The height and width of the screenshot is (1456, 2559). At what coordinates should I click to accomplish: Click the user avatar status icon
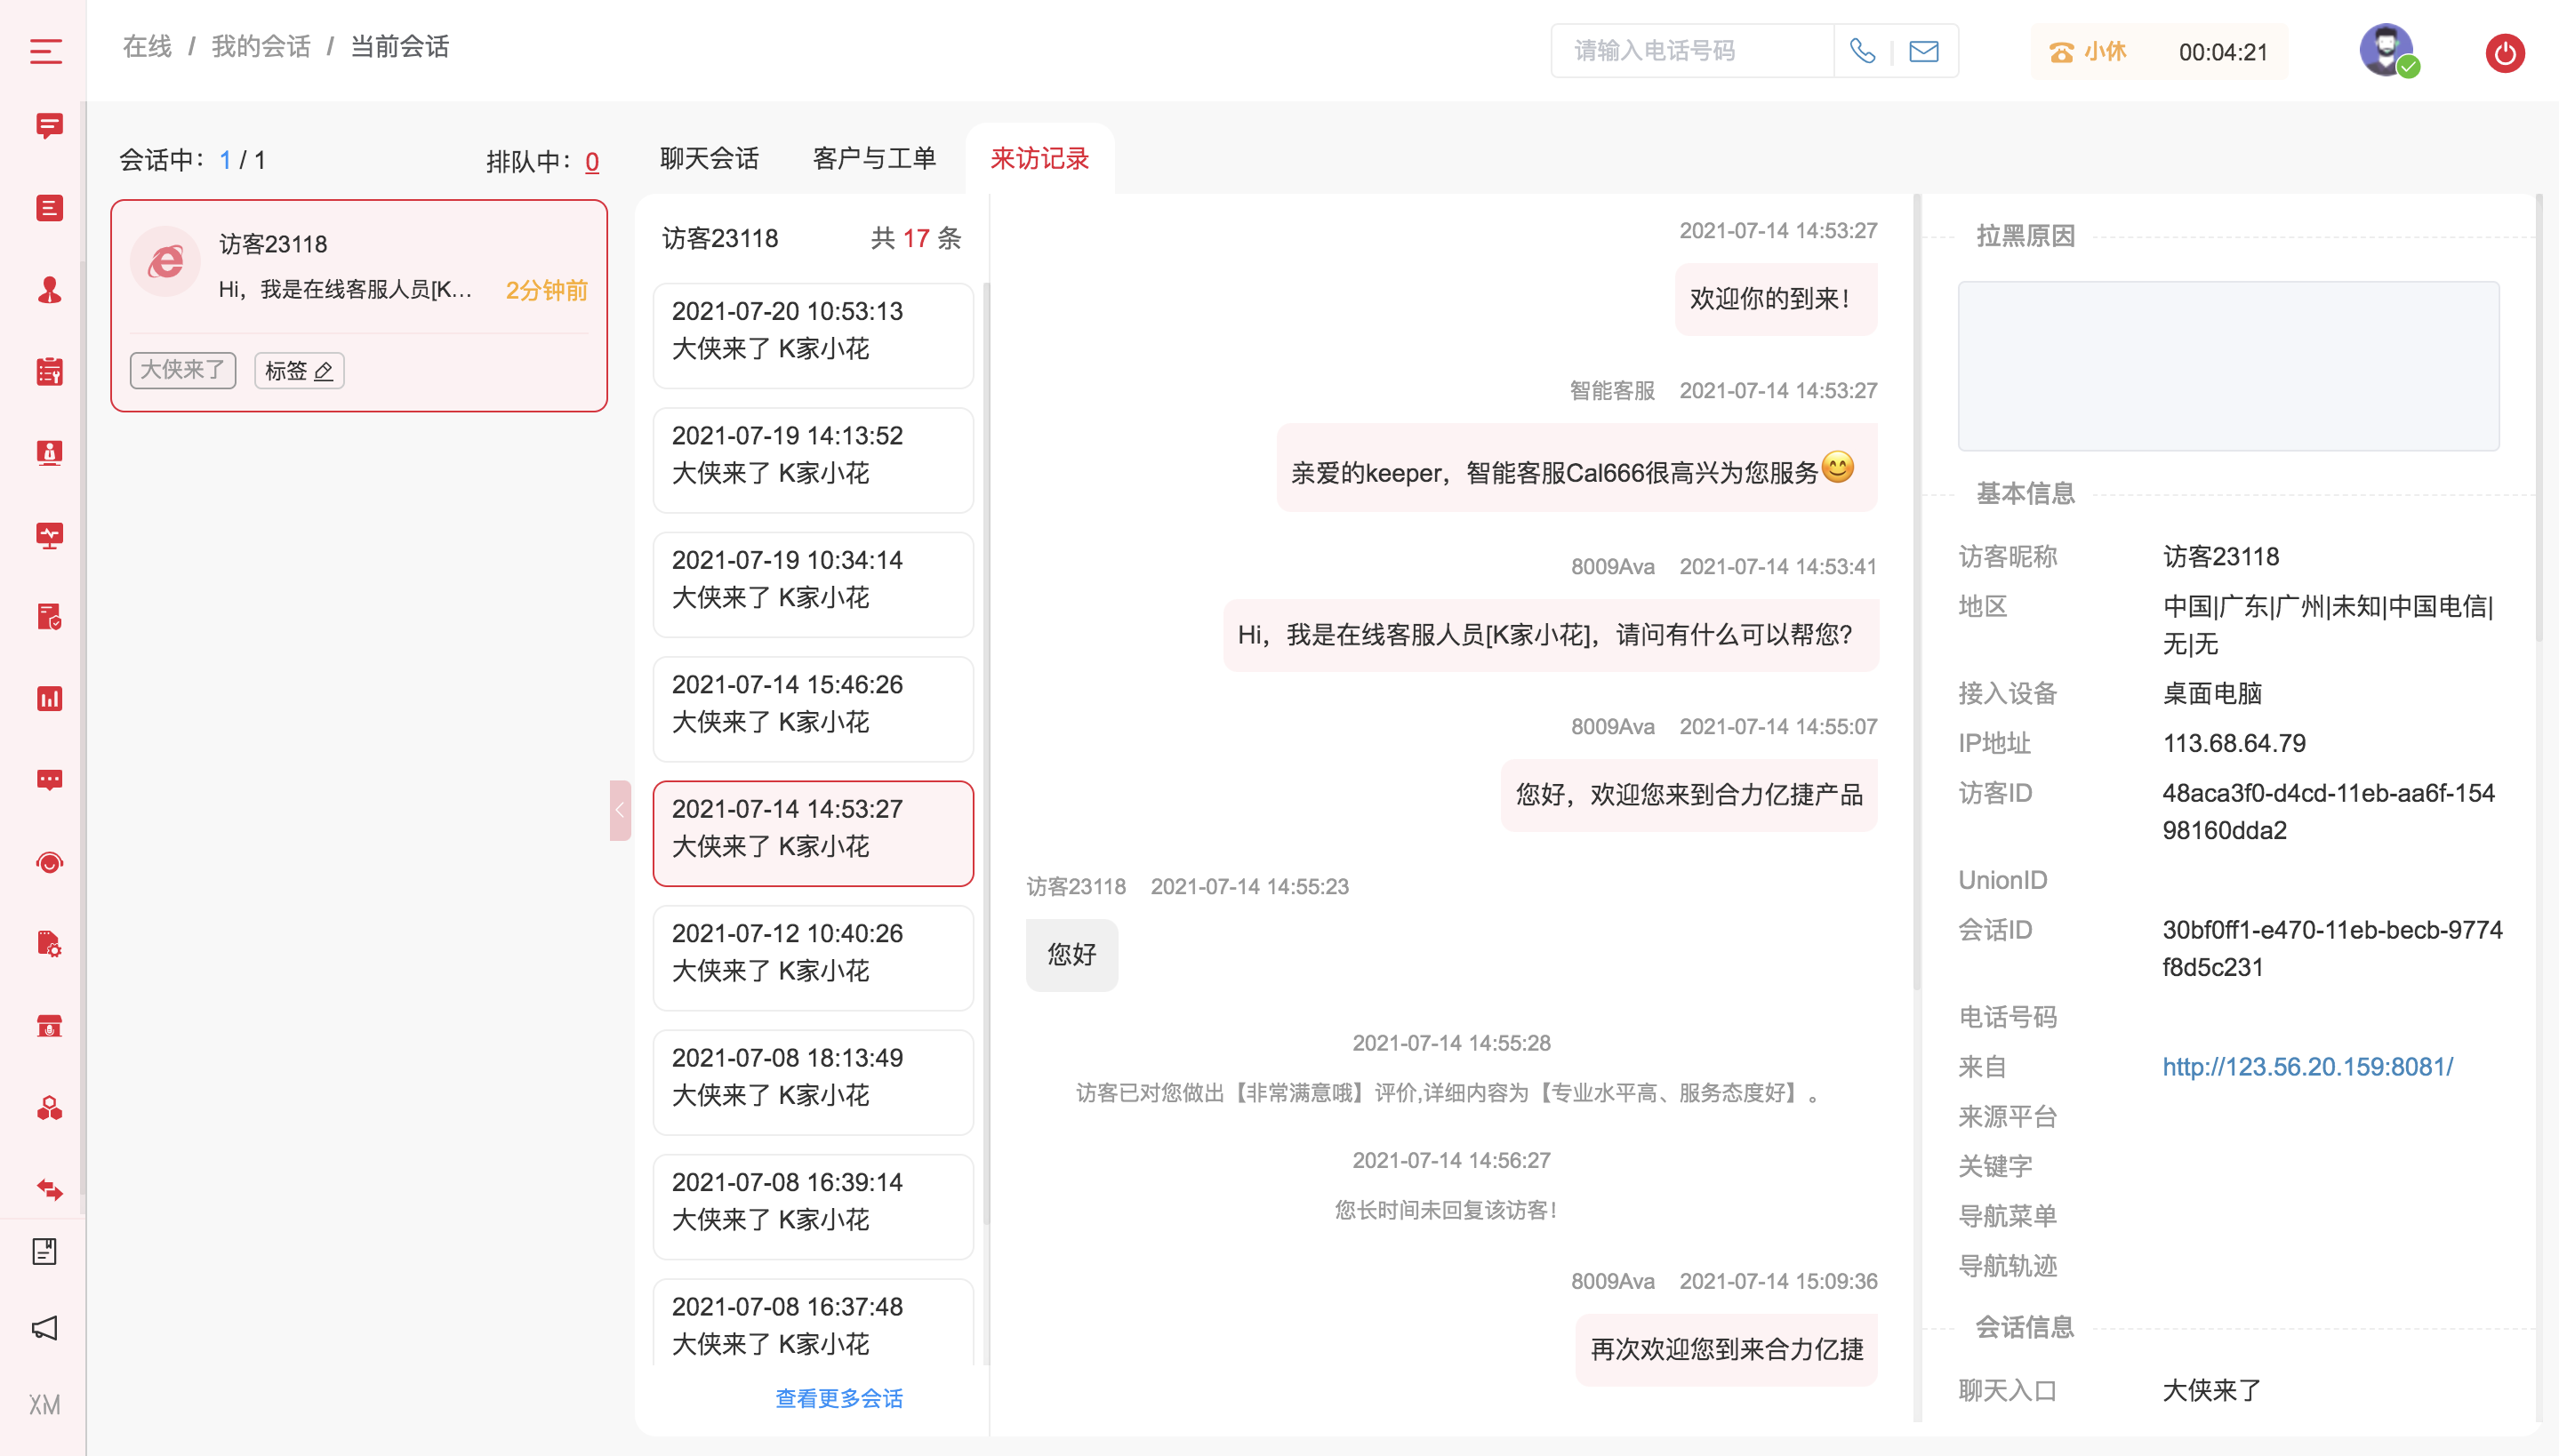[2387, 50]
